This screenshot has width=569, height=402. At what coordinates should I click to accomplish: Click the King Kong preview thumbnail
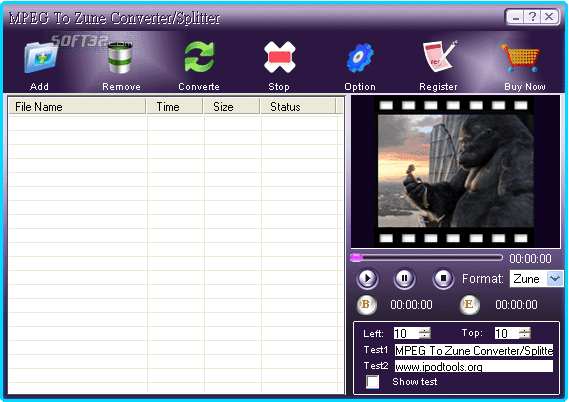(455, 171)
